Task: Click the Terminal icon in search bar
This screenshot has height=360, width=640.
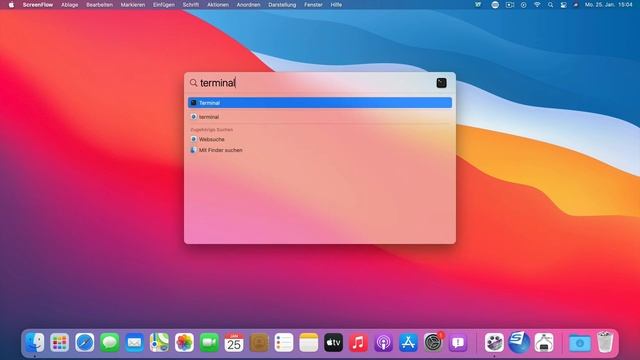Action: point(441,83)
